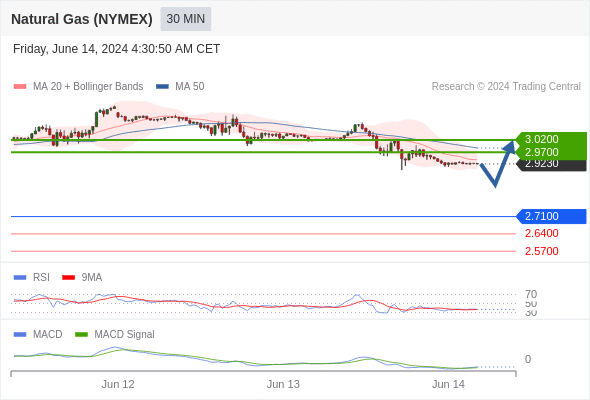Click the MA 50 legend color swatch
Image resolution: width=590 pixels, height=400 pixels.
[162, 87]
